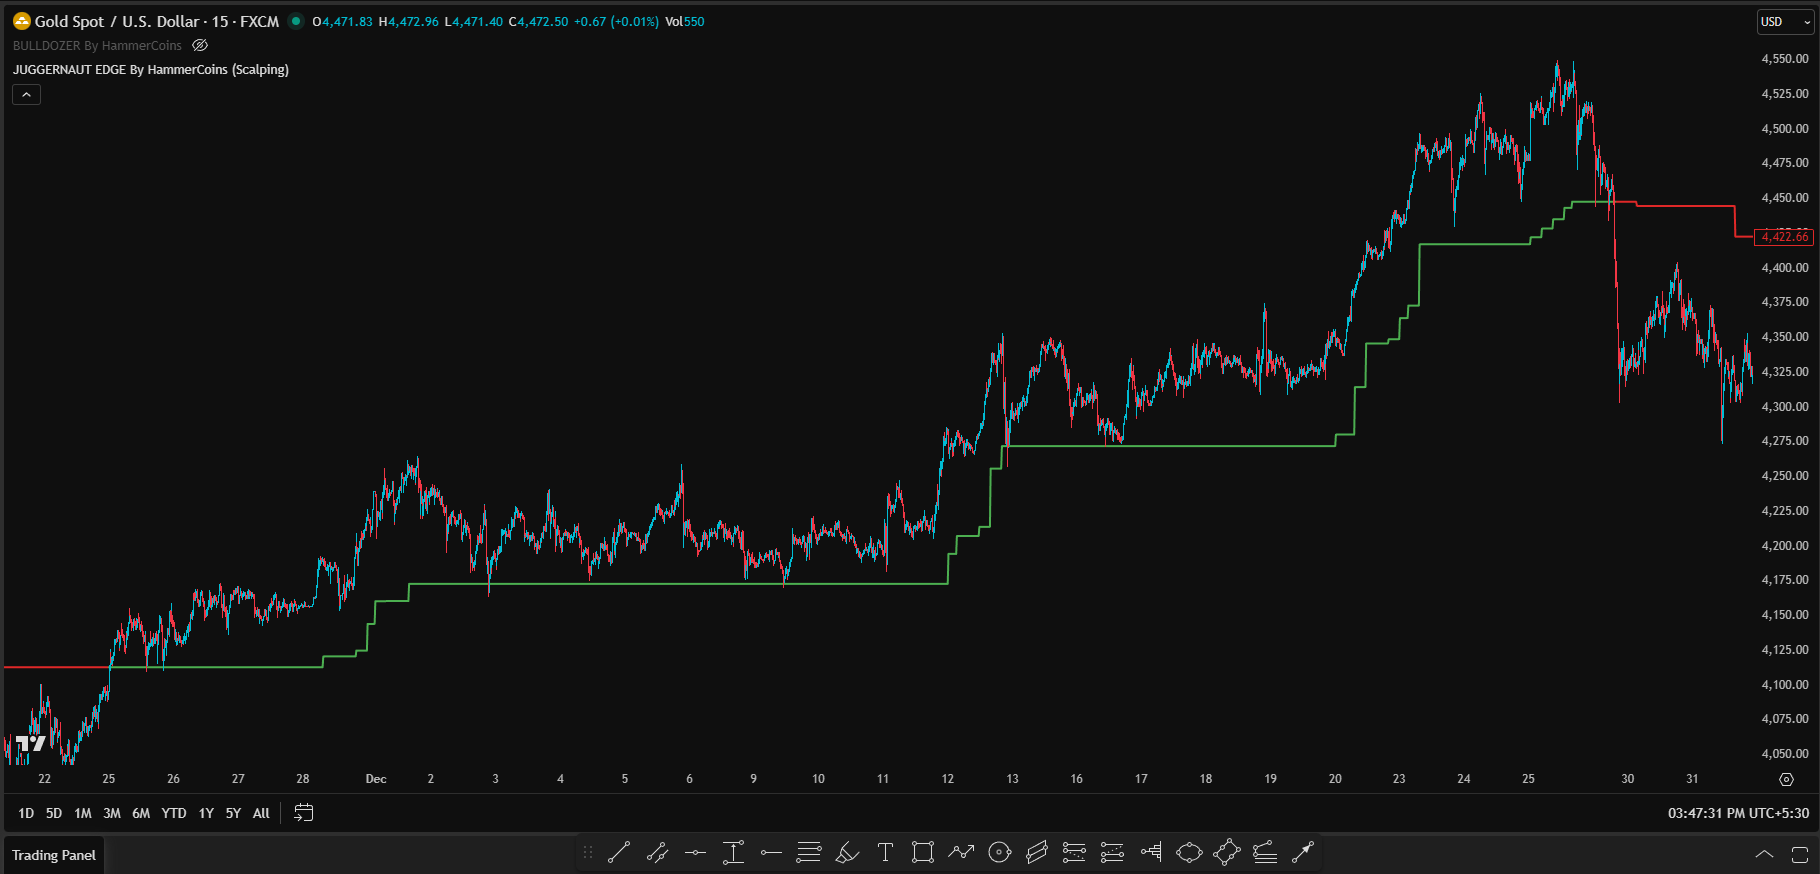Open the Trading Panel tab
This screenshot has height=874, width=1820.
[x=54, y=855]
